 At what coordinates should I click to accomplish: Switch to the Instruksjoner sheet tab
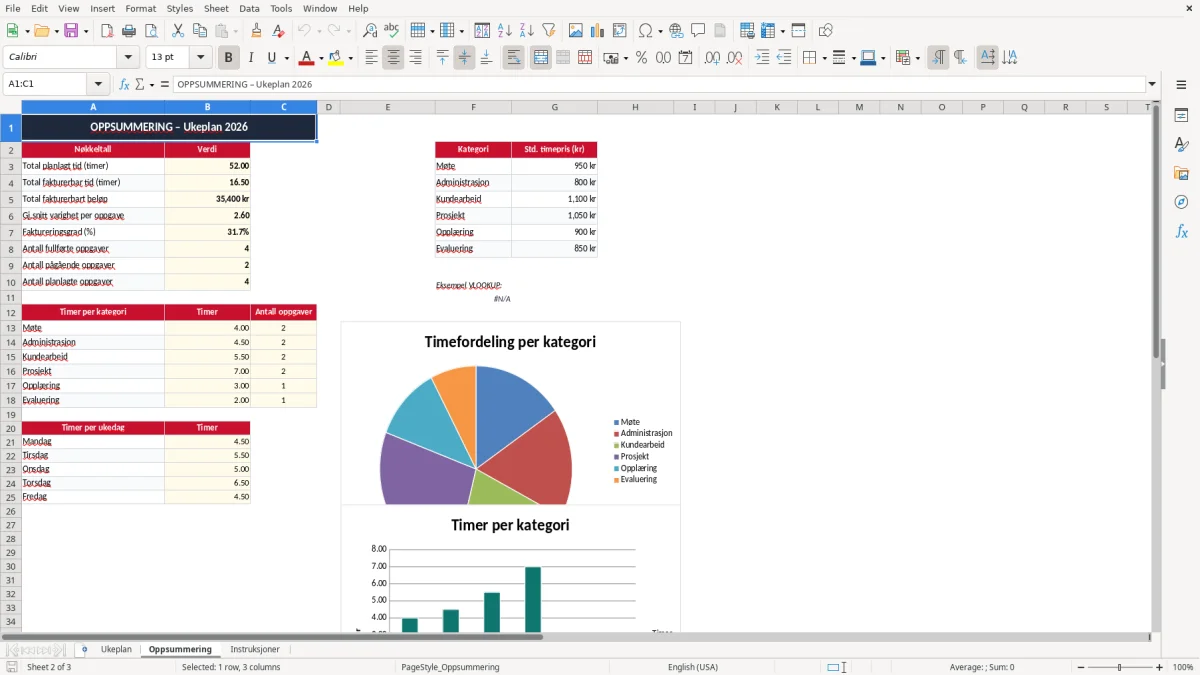[255, 649]
